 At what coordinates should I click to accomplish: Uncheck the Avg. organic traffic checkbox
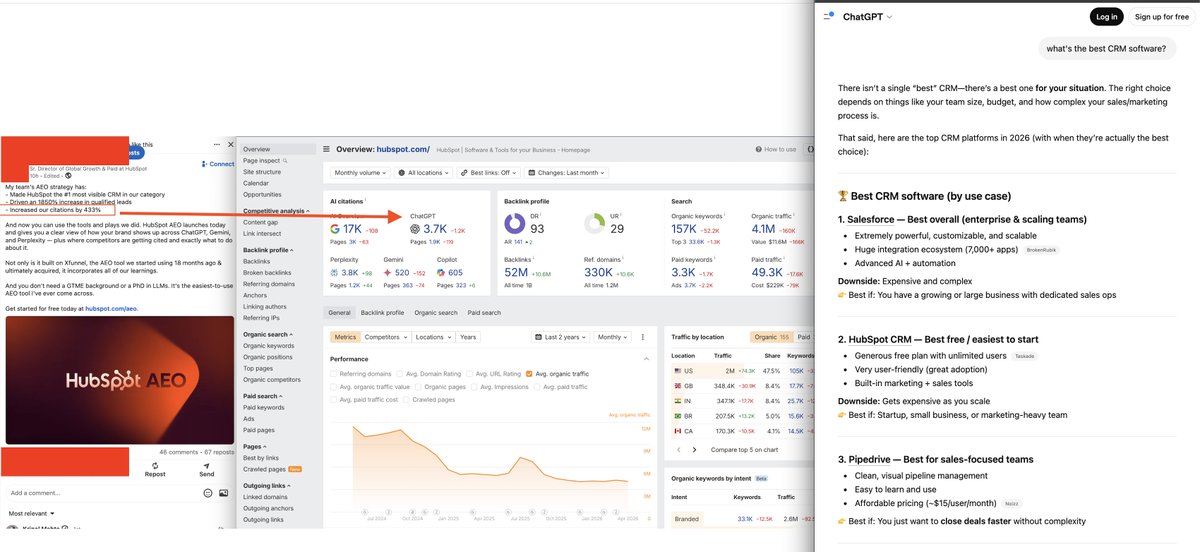pos(529,374)
